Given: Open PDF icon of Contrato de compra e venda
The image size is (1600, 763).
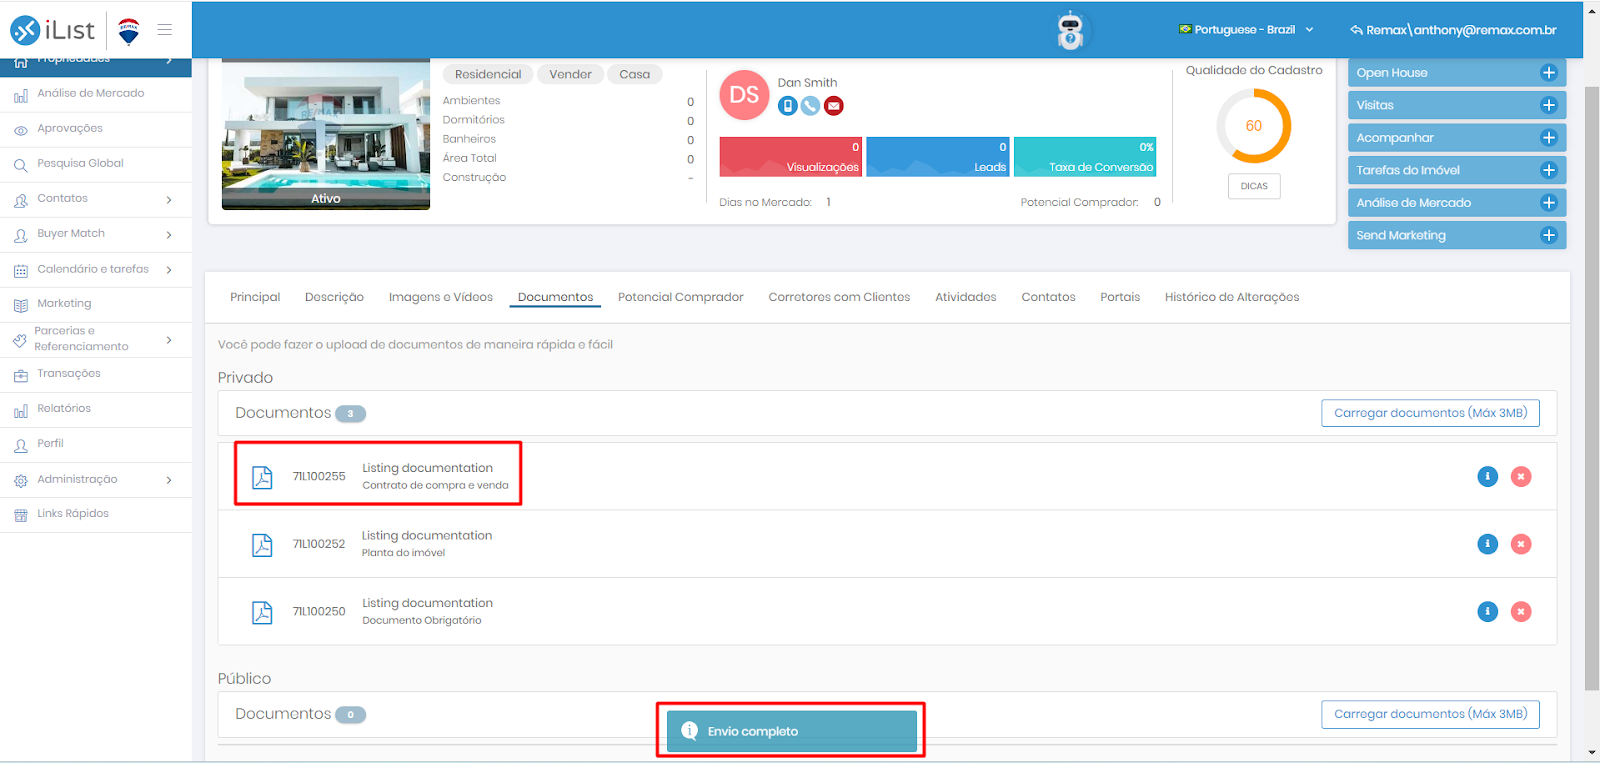Looking at the screenshot, I should 262,477.
